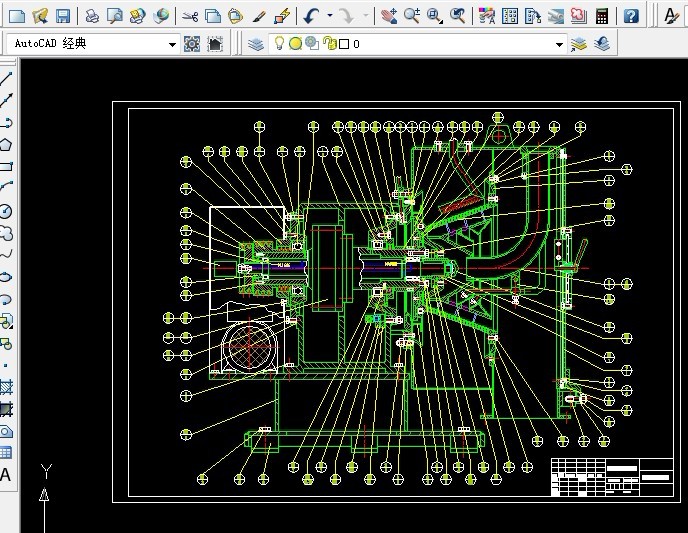Copy selection to clipboard
Image resolution: width=688 pixels, height=533 pixels.
click(x=213, y=17)
